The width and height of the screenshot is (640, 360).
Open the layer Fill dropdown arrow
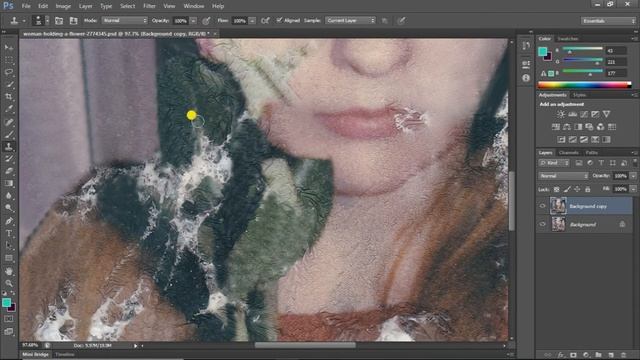[x=633, y=189]
